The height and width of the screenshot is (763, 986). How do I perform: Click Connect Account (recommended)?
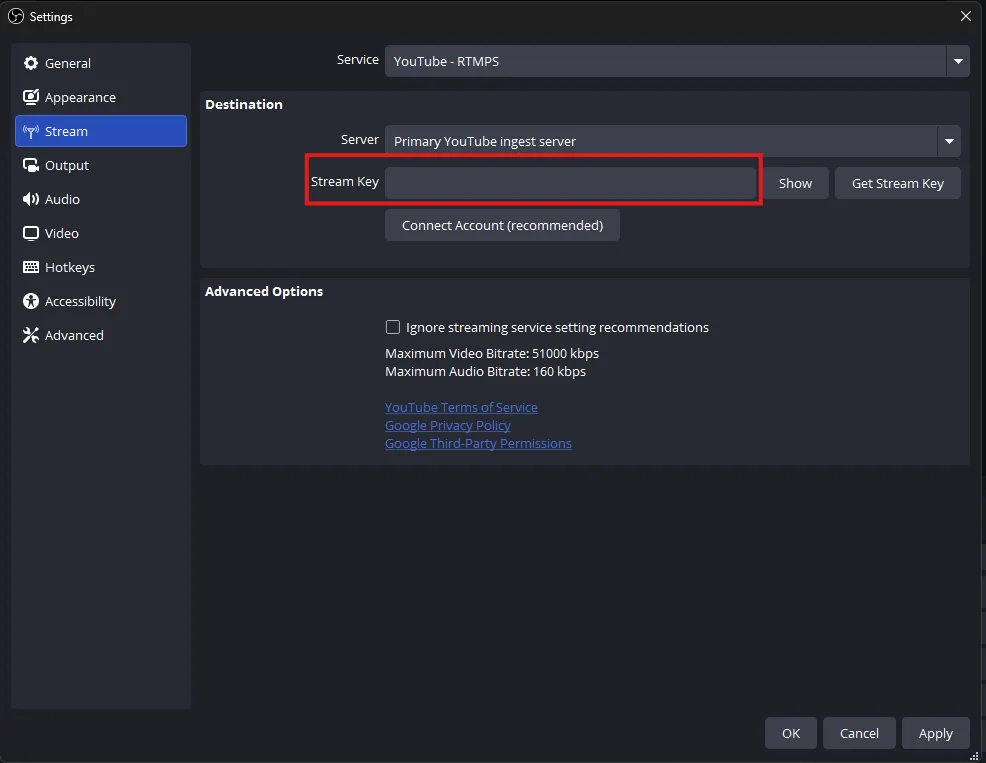(x=502, y=225)
